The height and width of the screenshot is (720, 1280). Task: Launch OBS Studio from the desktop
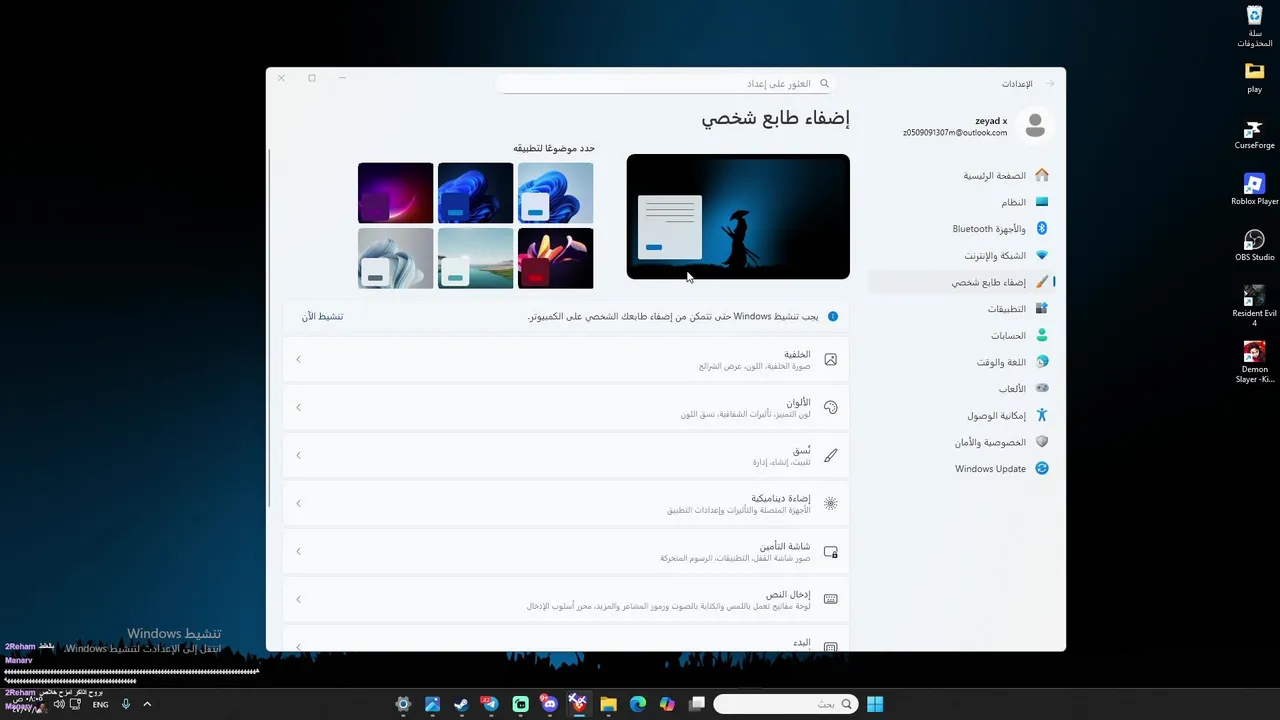(1254, 246)
